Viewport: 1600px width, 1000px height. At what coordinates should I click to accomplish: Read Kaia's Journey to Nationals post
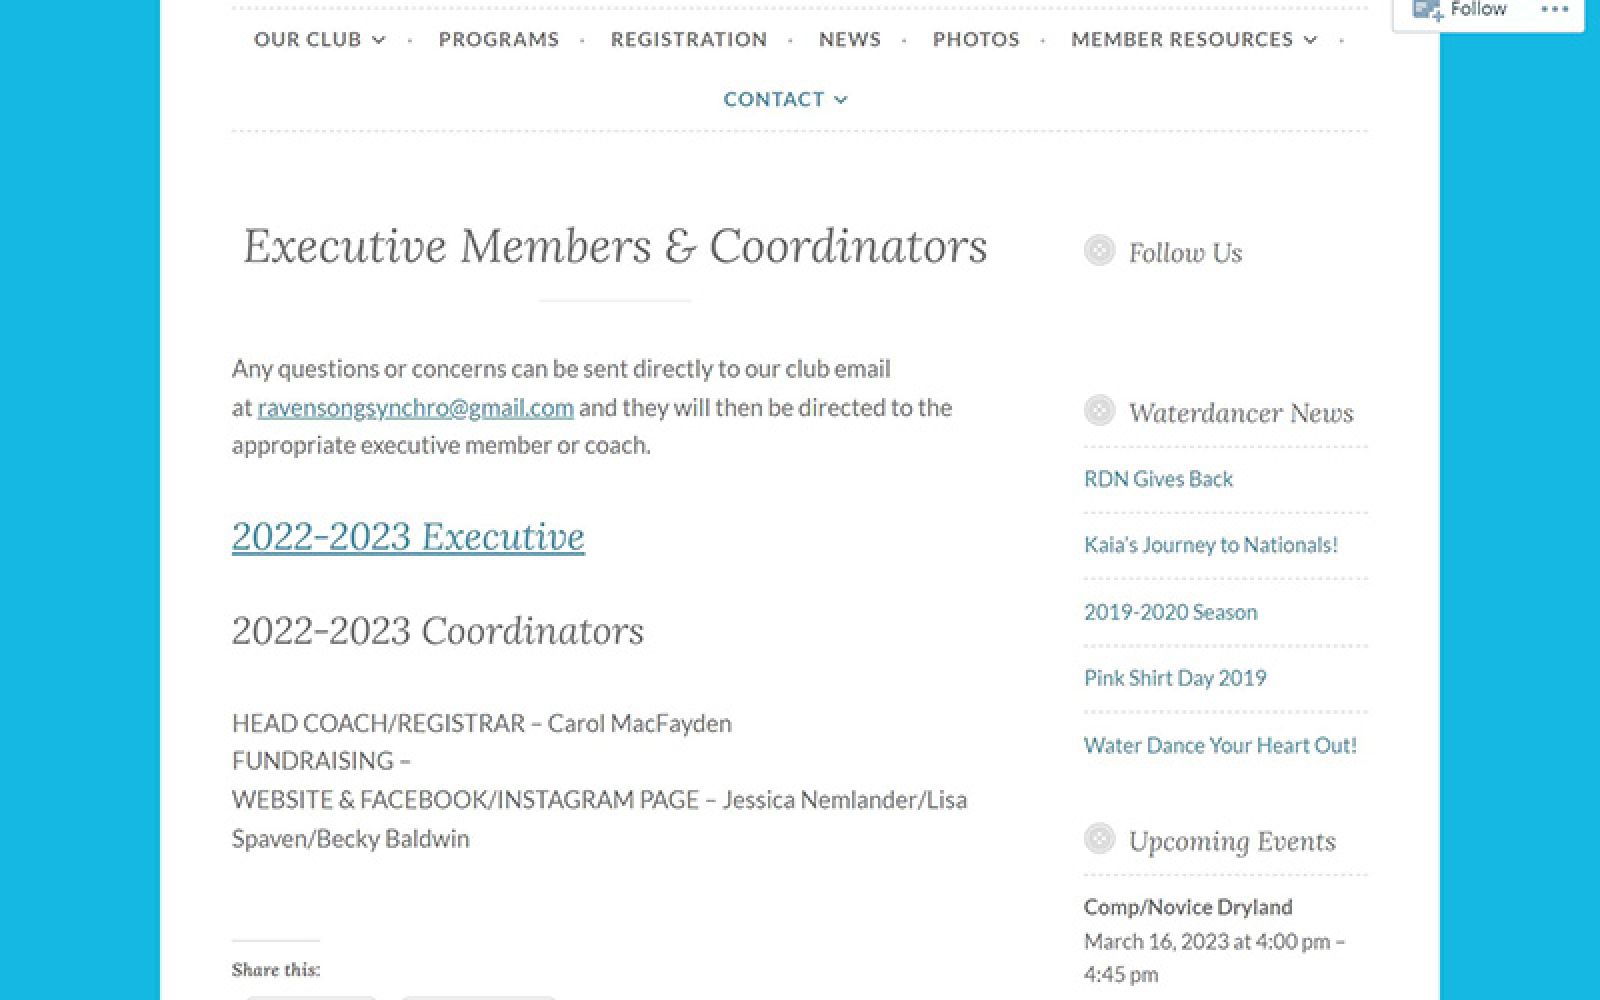1210,545
